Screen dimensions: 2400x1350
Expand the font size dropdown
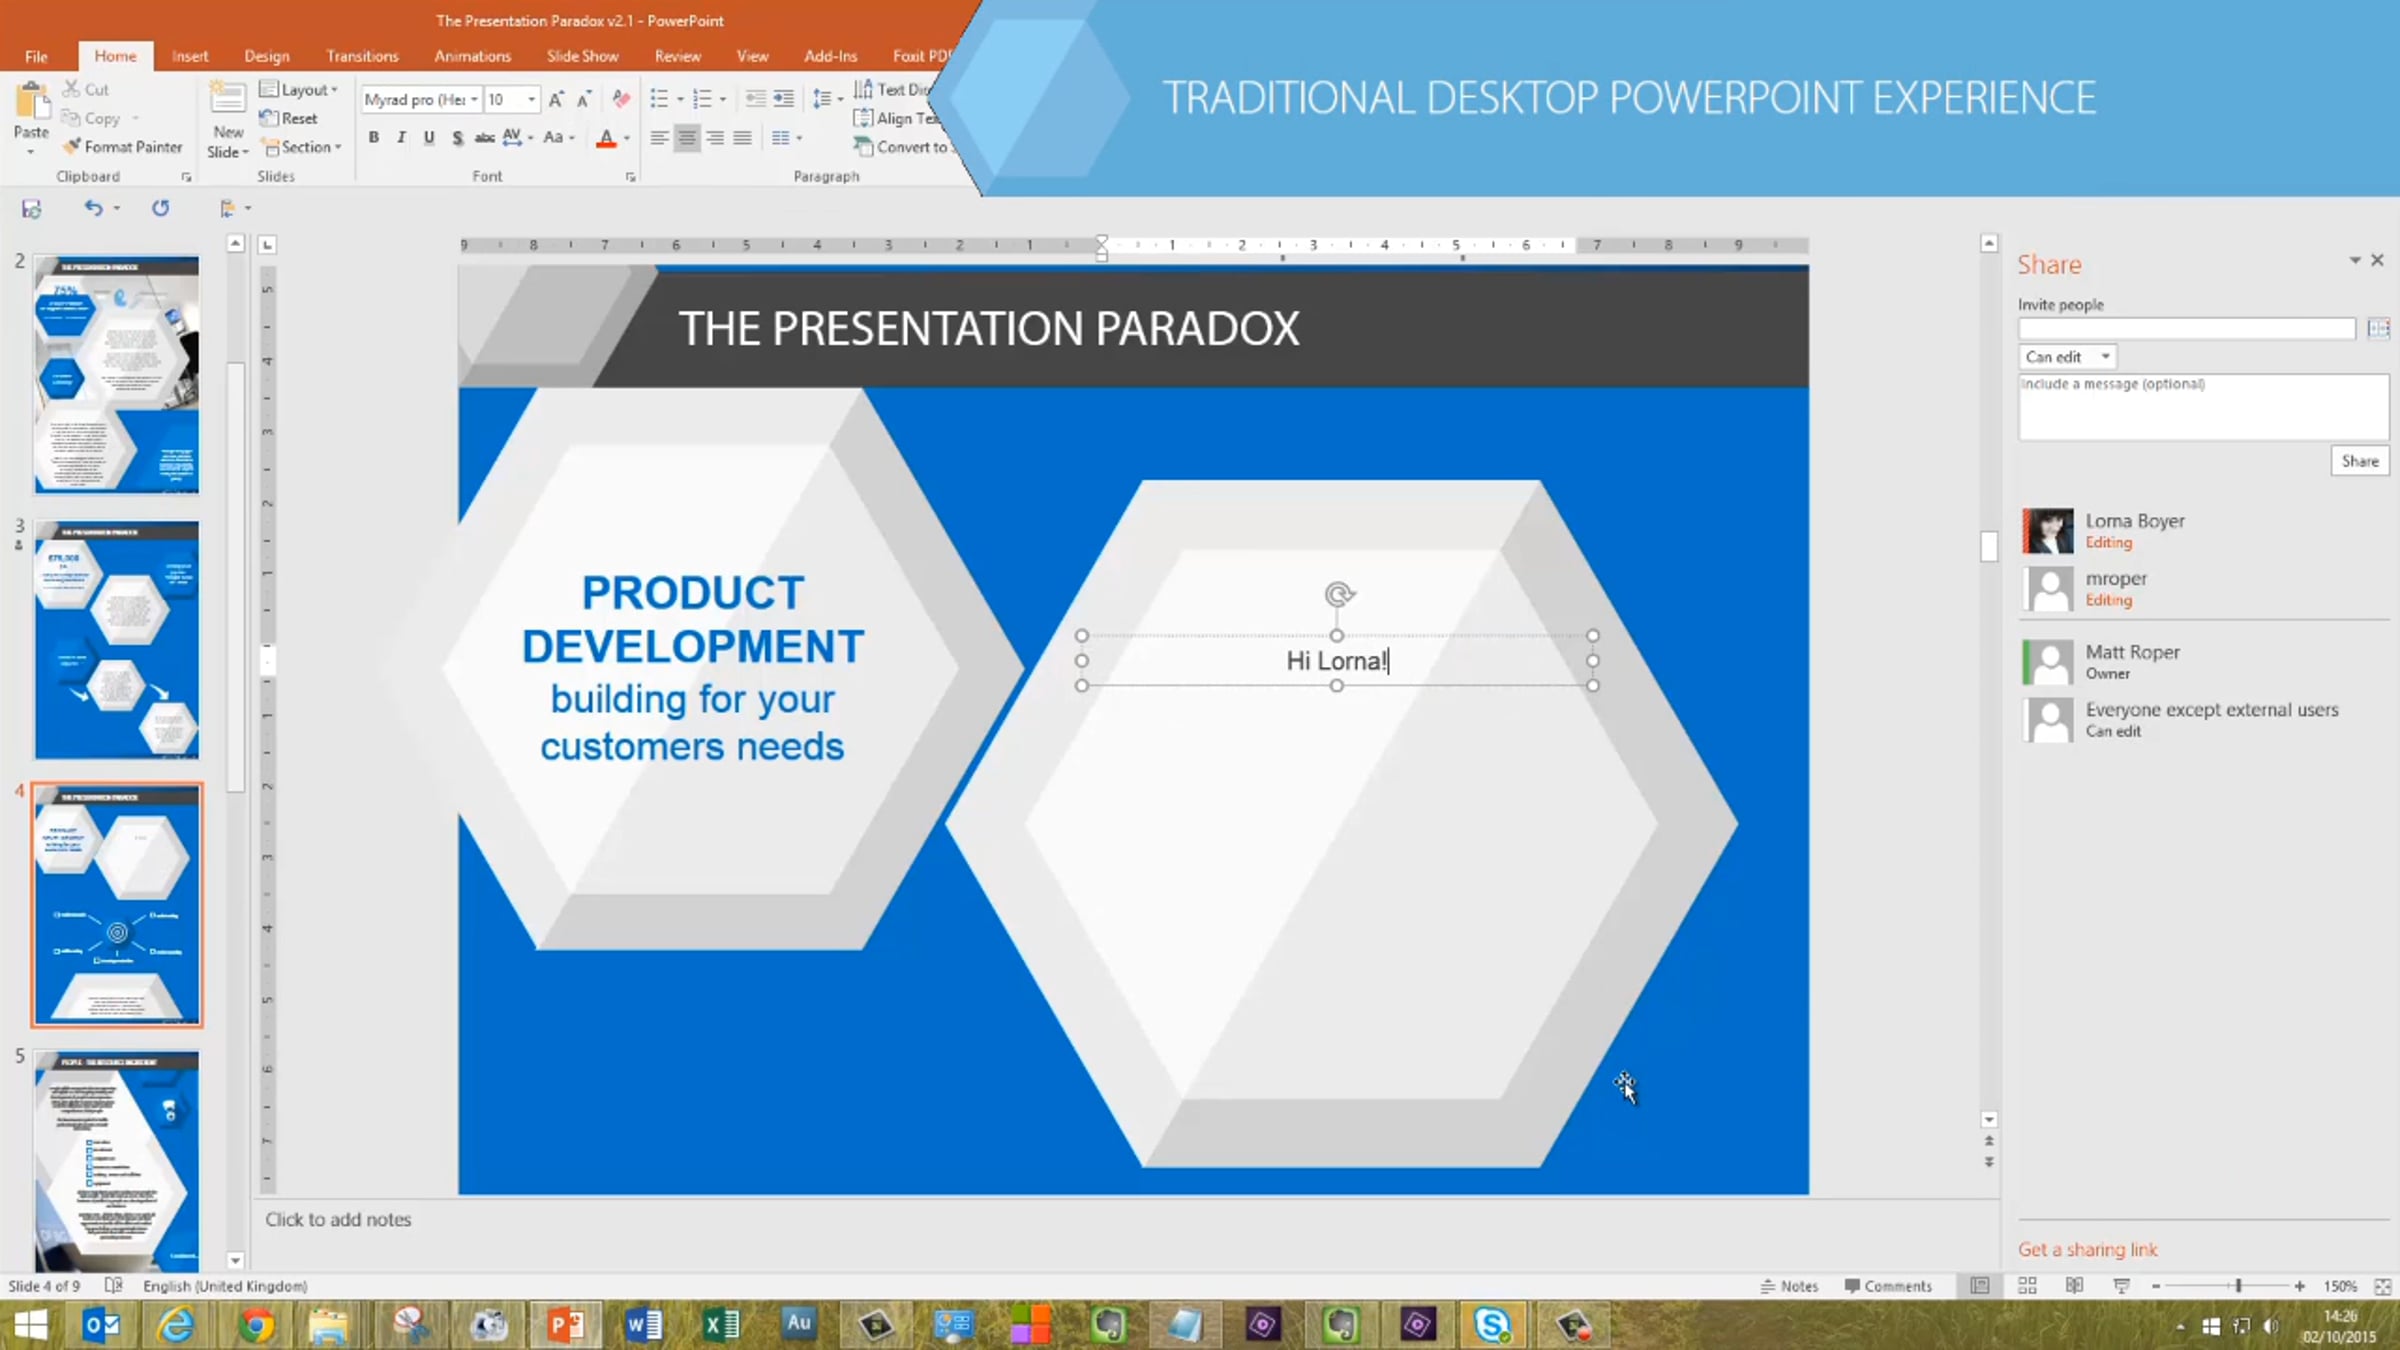[531, 99]
